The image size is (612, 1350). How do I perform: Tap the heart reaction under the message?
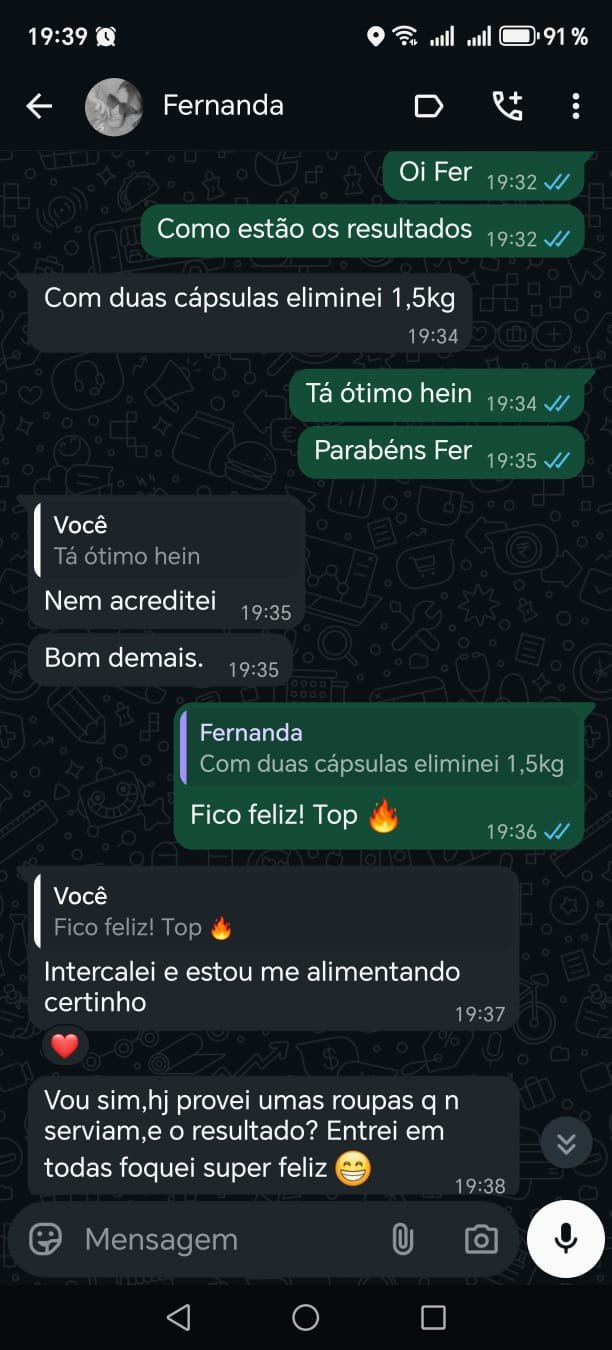pos(65,1046)
